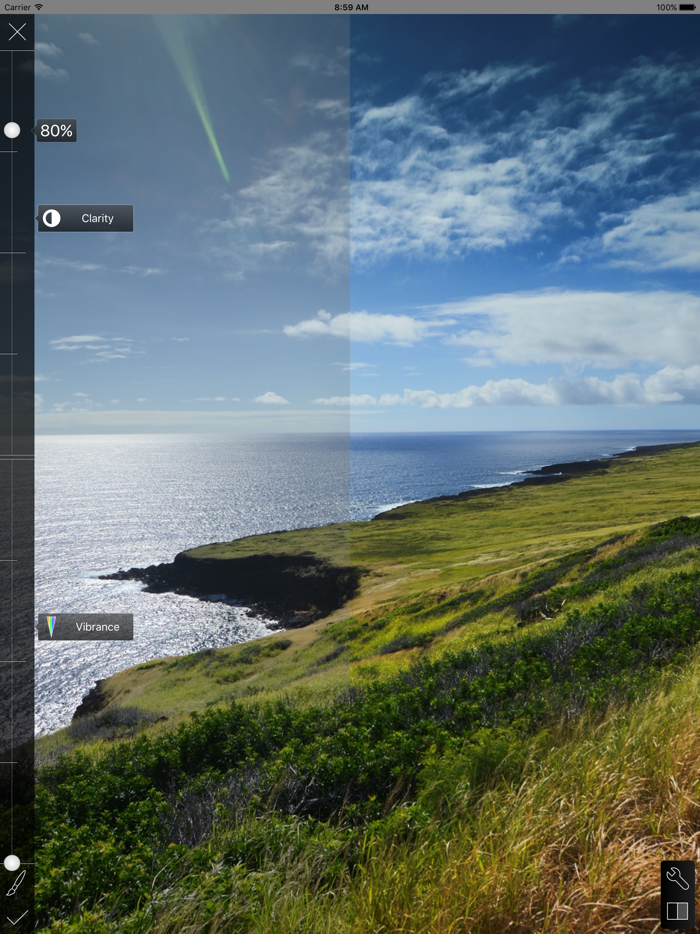Tap the 8:59 AM clock
The image size is (700, 934).
350,7
